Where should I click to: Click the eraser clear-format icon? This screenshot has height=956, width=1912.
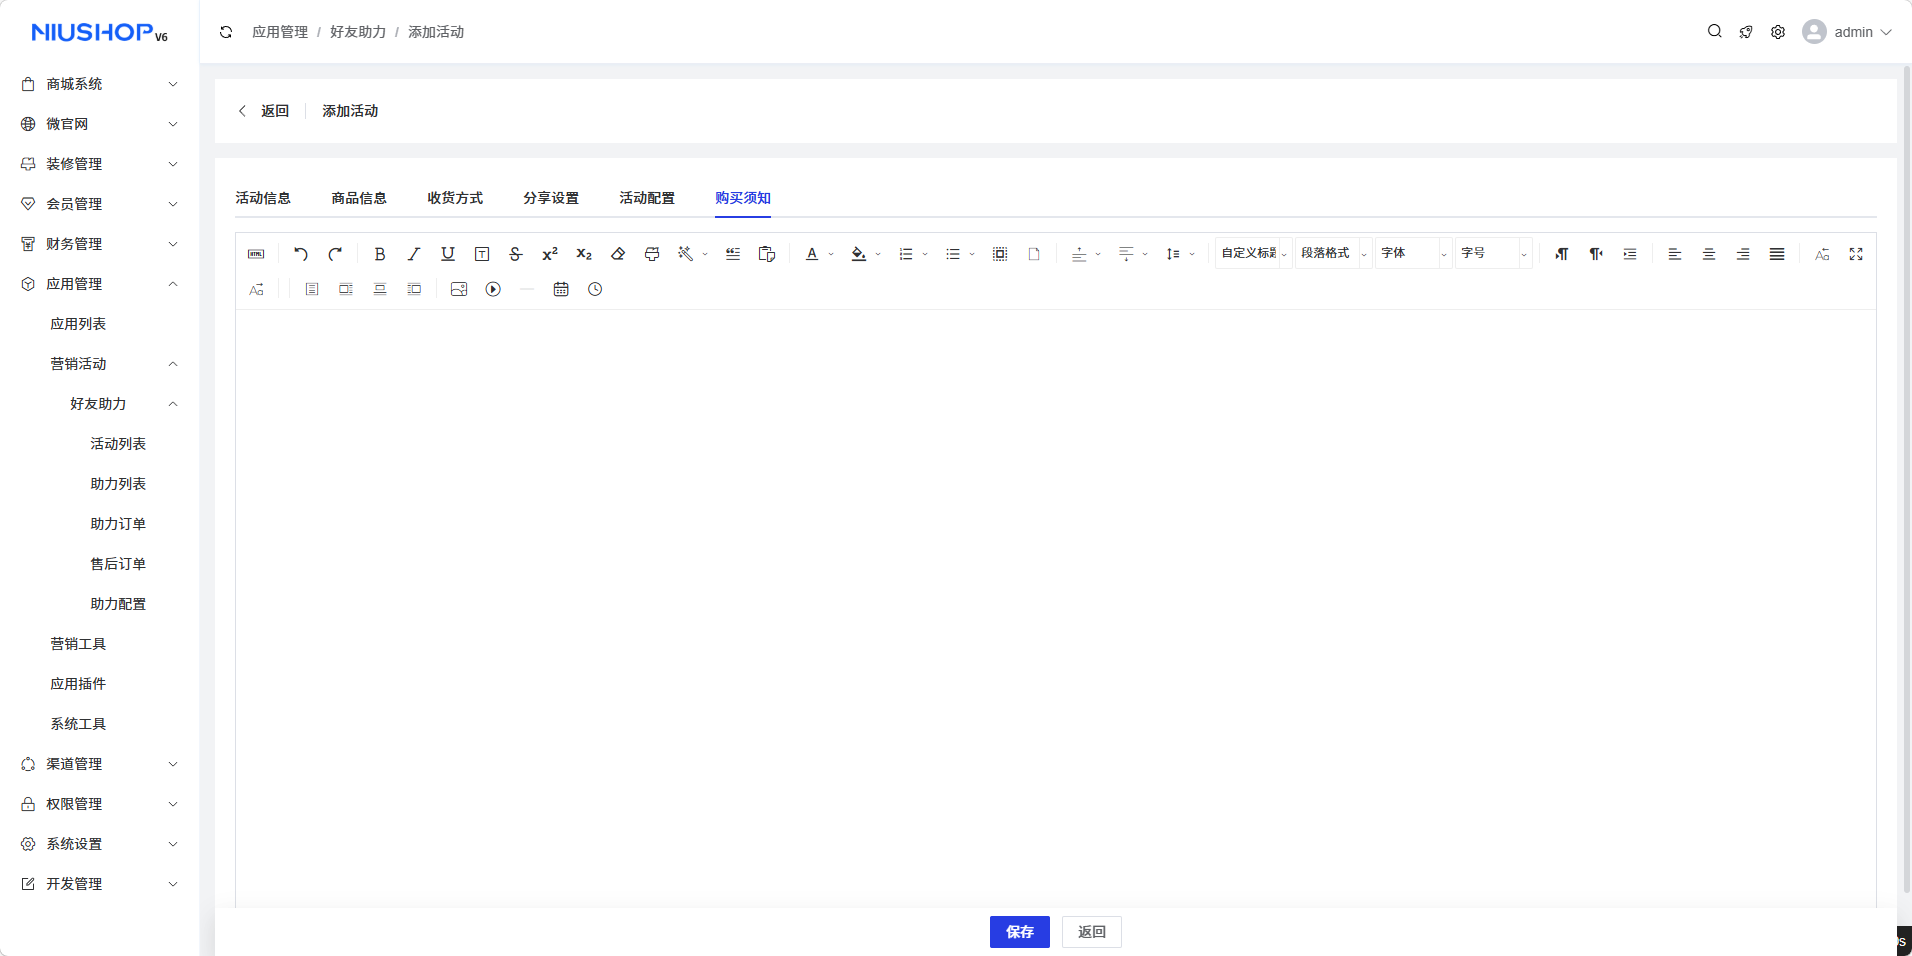pos(618,254)
